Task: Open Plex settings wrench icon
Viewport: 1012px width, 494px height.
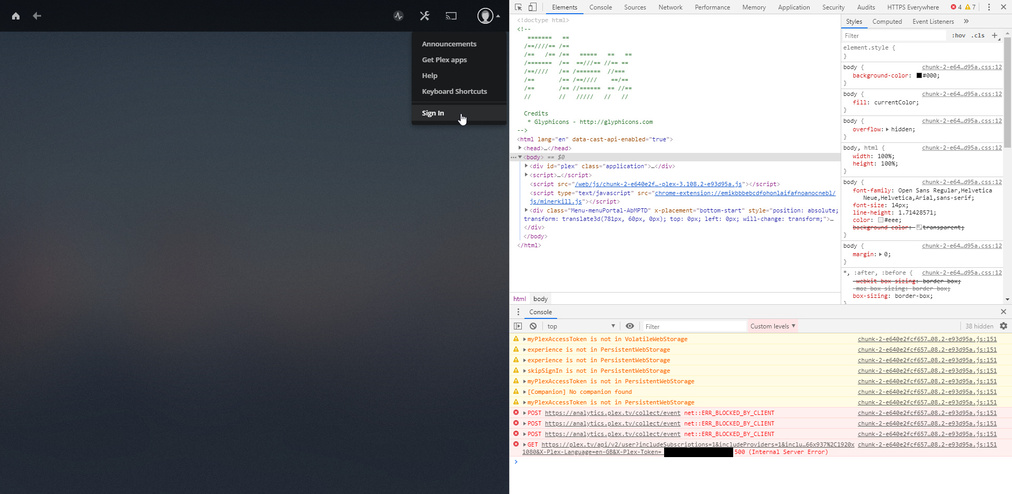Action: [424, 16]
